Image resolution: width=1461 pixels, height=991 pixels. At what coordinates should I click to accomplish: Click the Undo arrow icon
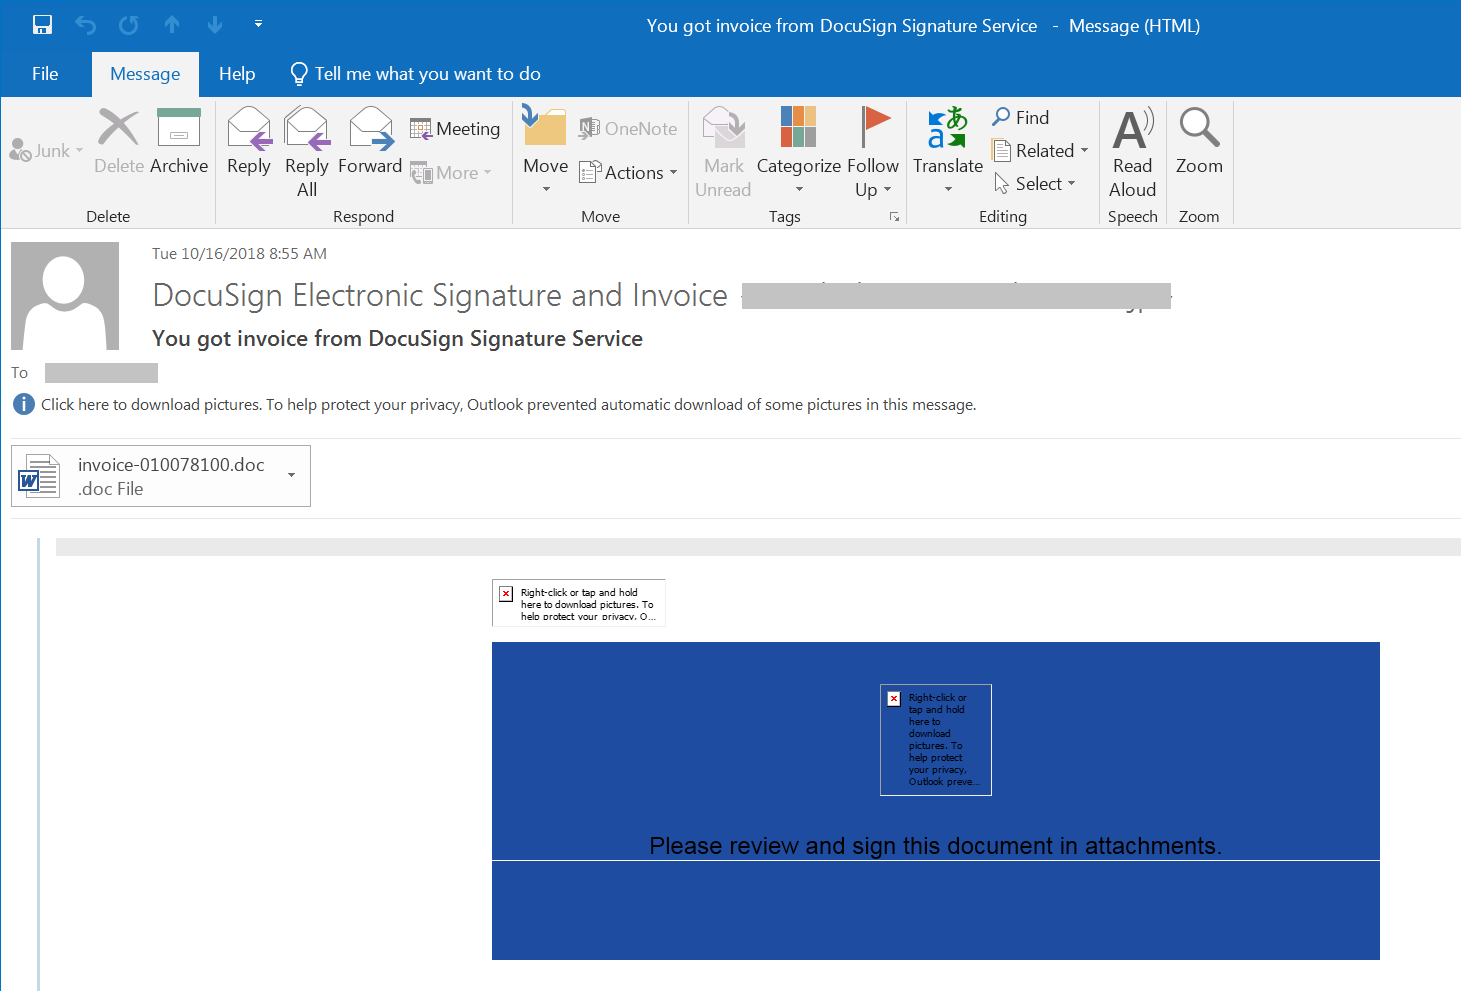[x=85, y=25]
